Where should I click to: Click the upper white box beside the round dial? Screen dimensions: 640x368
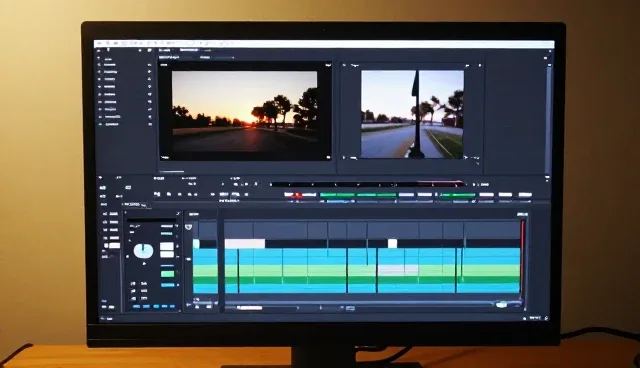pos(167,246)
